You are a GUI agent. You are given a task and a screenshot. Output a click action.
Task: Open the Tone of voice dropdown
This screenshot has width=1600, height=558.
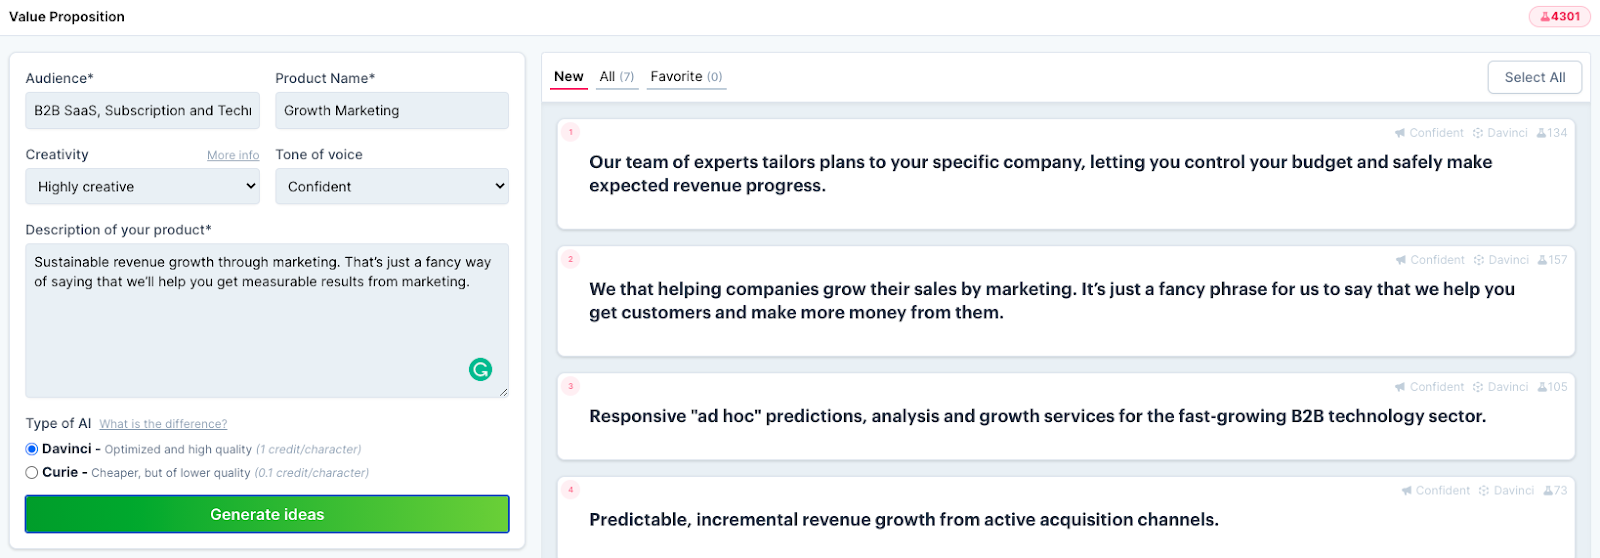point(392,187)
